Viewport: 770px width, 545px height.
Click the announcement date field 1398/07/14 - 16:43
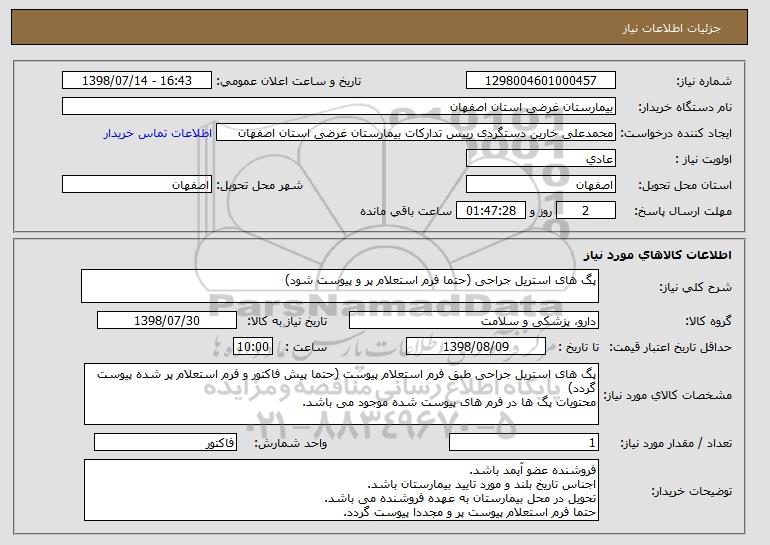point(137,81)
